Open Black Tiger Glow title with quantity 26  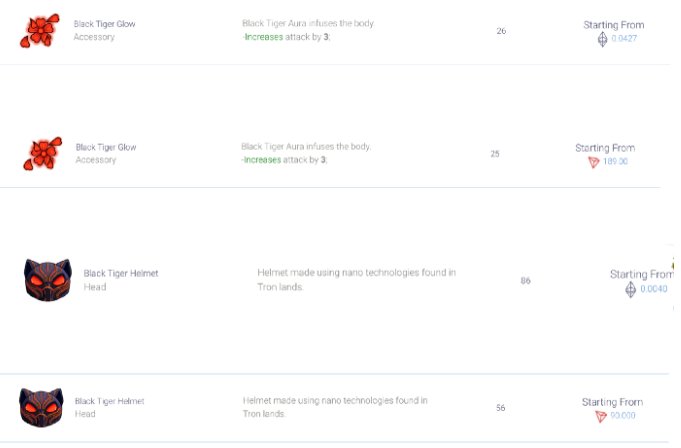105,24
